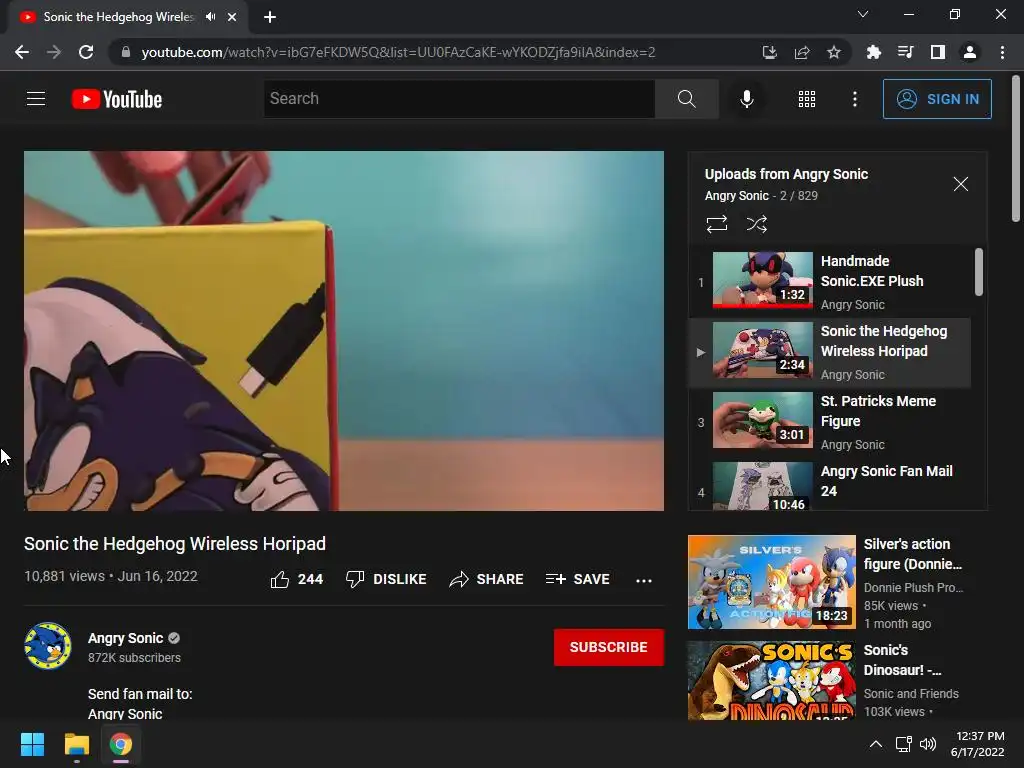Toggle Chrome side panel
This screenshot has height=768, width=1024.
point(938,52)
